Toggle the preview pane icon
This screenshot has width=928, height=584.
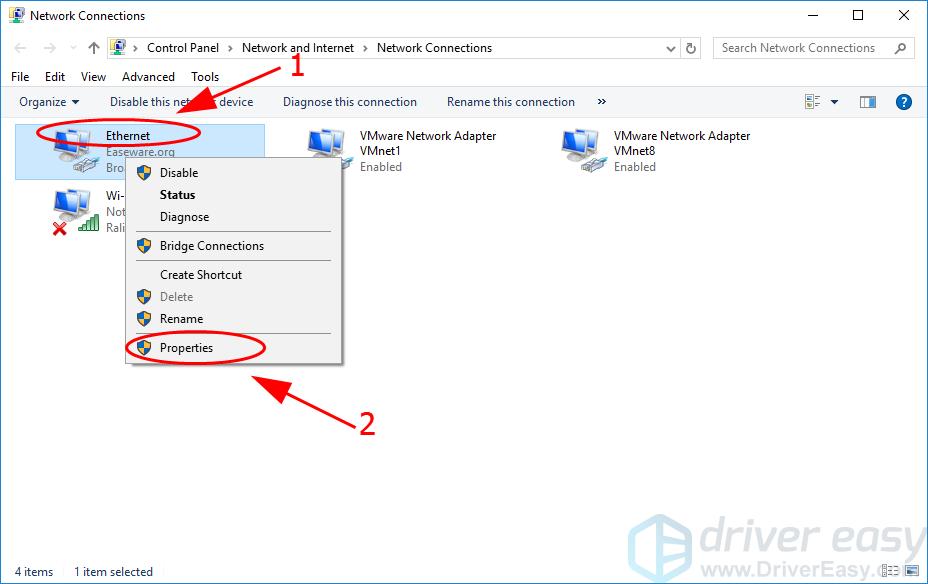click(x=868, y=102)
